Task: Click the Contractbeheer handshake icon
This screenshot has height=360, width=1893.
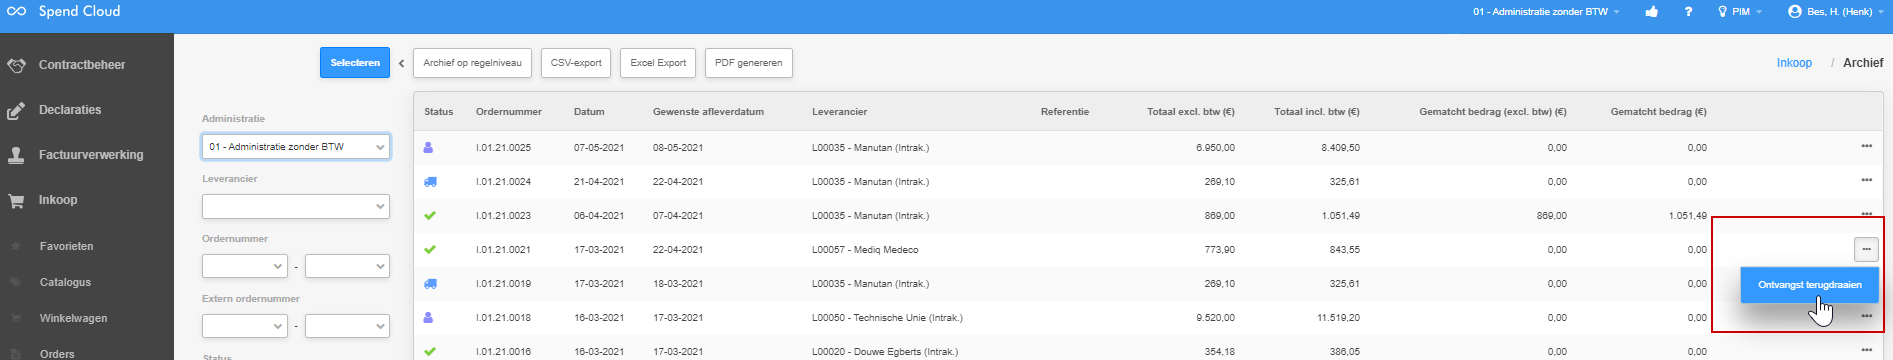Action: pos(16,65)
